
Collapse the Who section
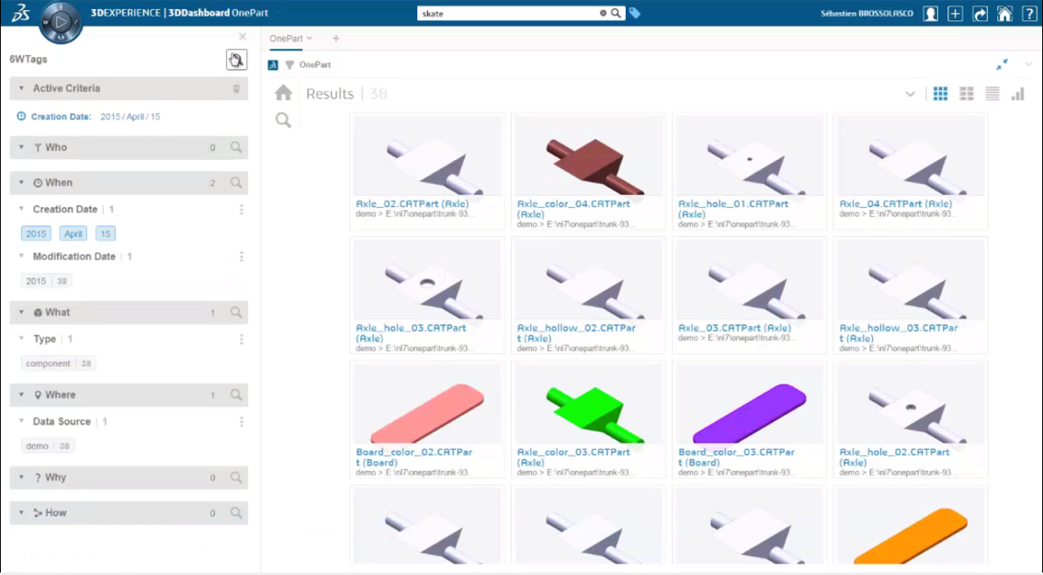[x=21, y=148]
